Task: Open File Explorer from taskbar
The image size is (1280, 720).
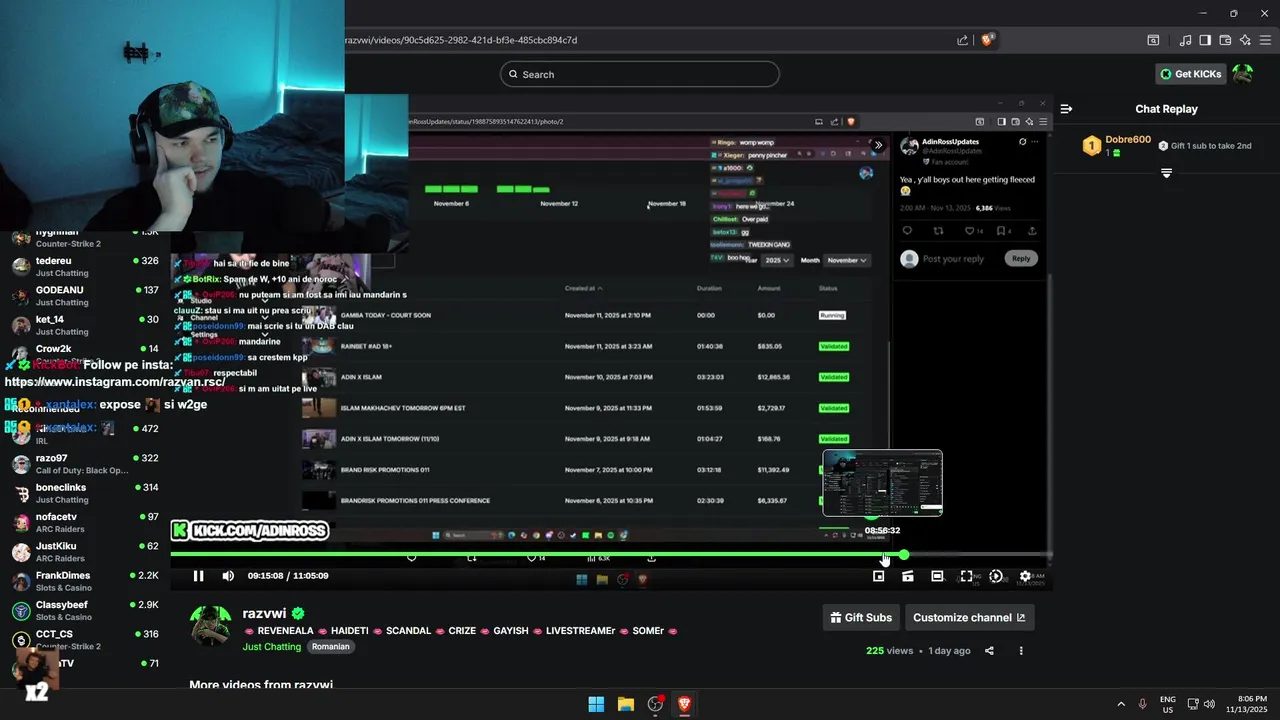Action: coord(626,704)
